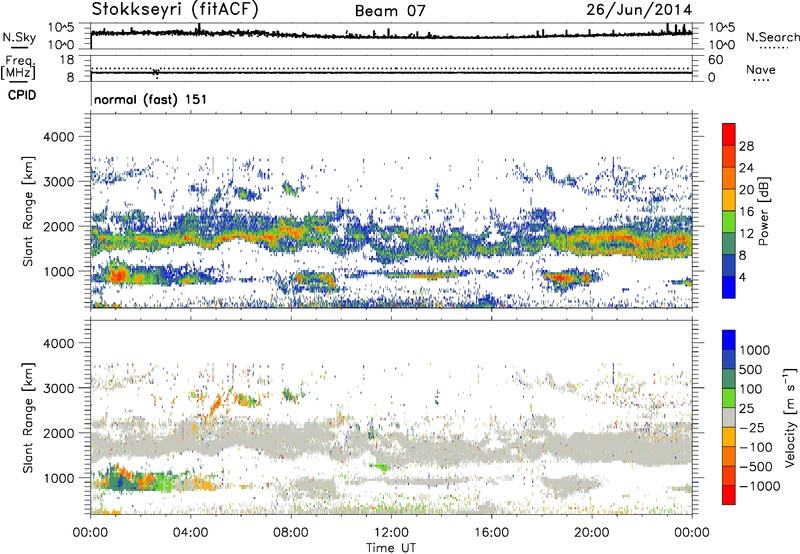
Task: Click the '04:00' time tick label
Action: coord(191,533)
